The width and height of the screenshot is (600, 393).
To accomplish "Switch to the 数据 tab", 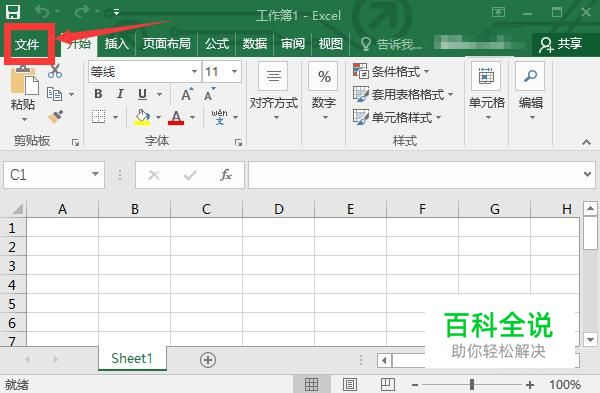I will coord(254,44).
